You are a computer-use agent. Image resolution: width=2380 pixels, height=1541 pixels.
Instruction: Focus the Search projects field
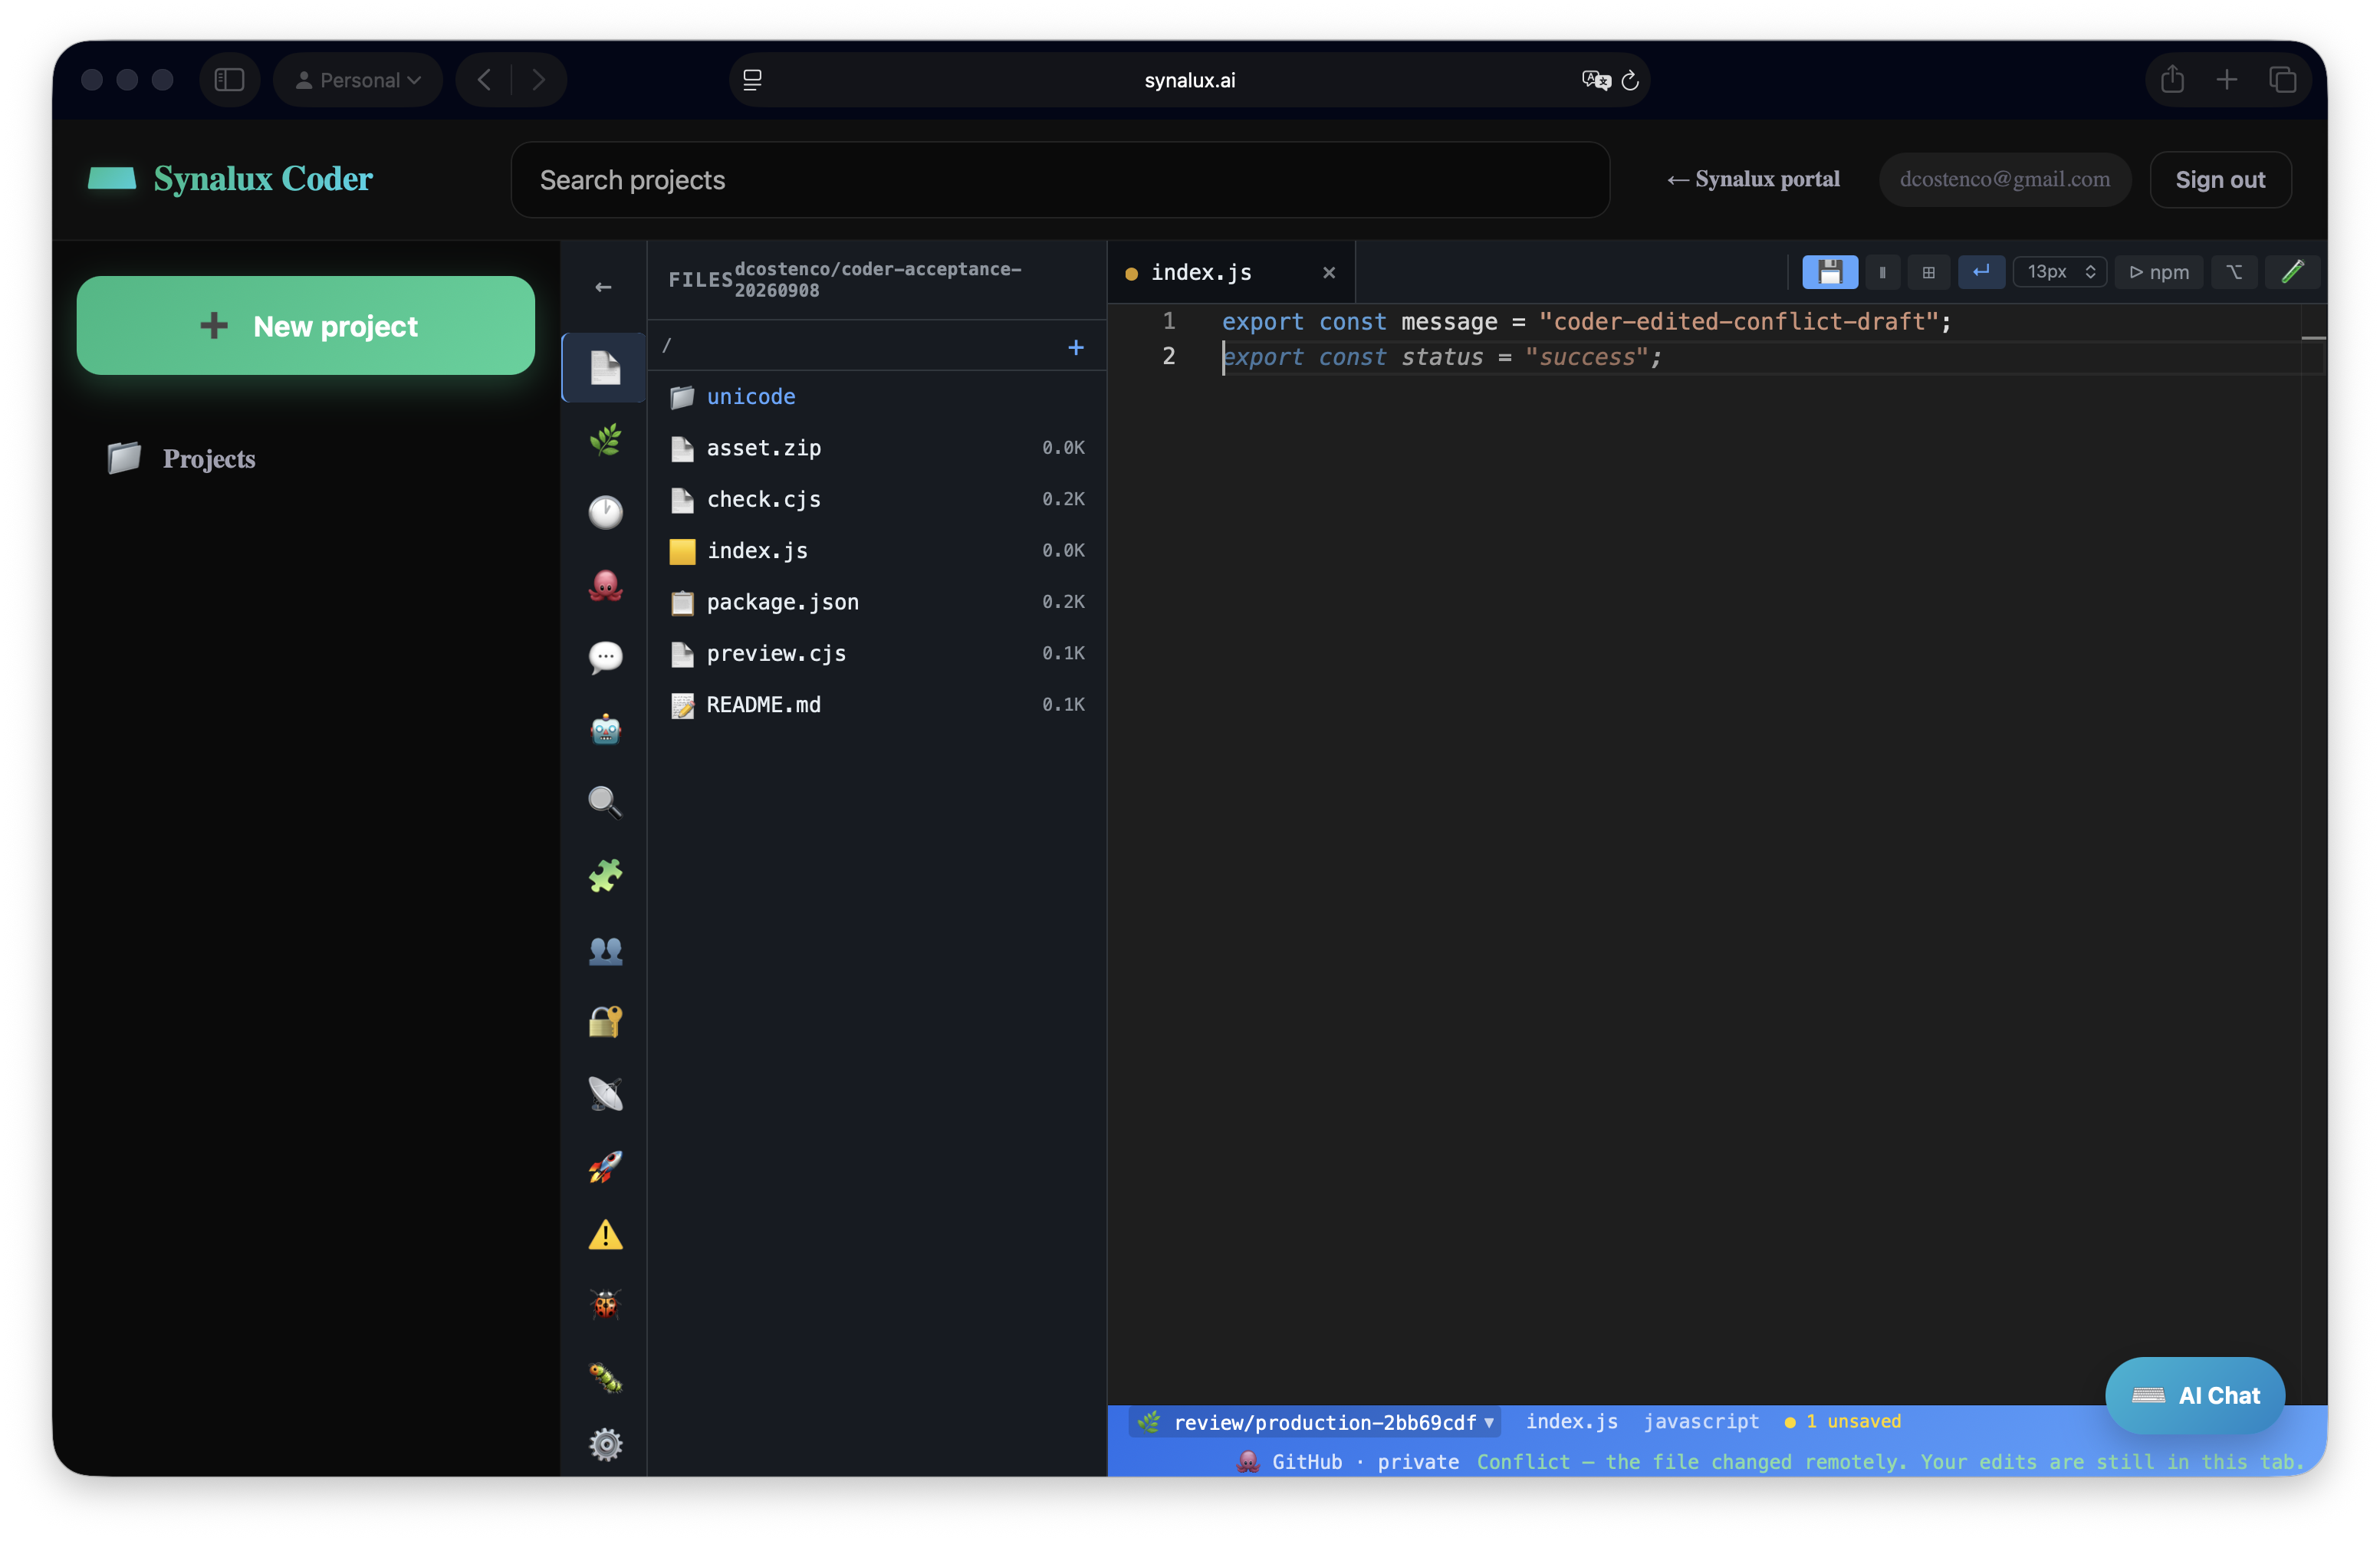click(1060, 180)
